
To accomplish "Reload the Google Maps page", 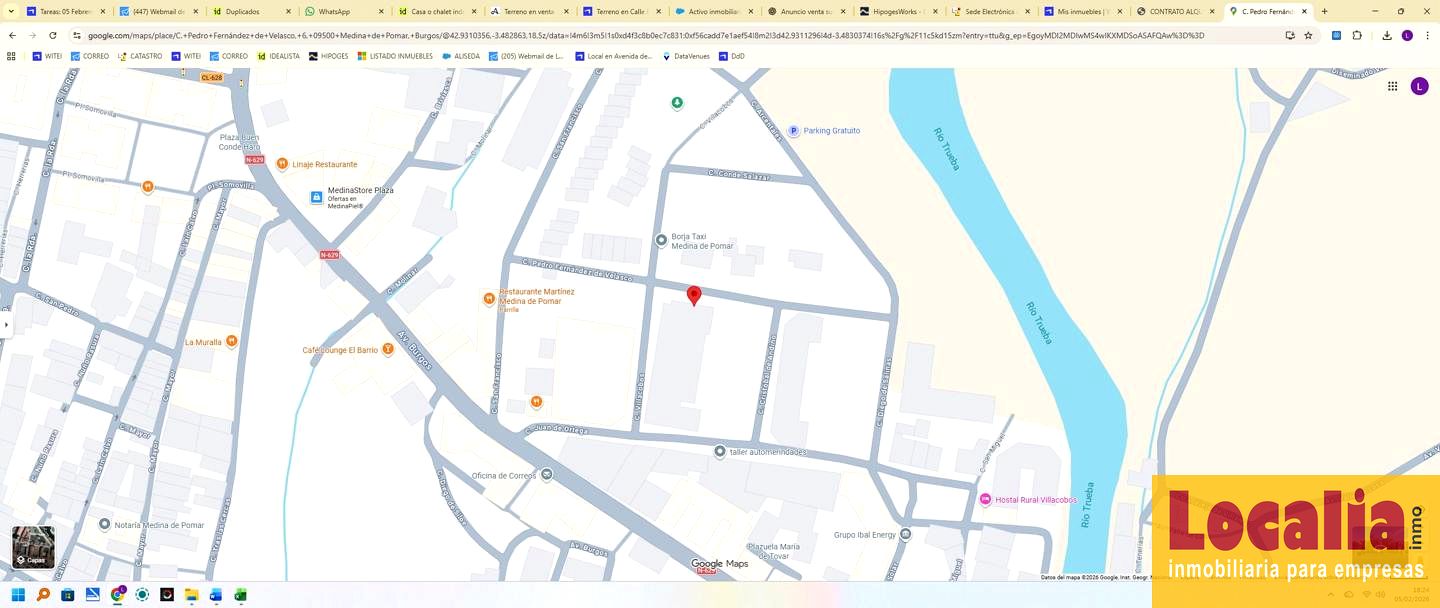I will coord(53,35).
